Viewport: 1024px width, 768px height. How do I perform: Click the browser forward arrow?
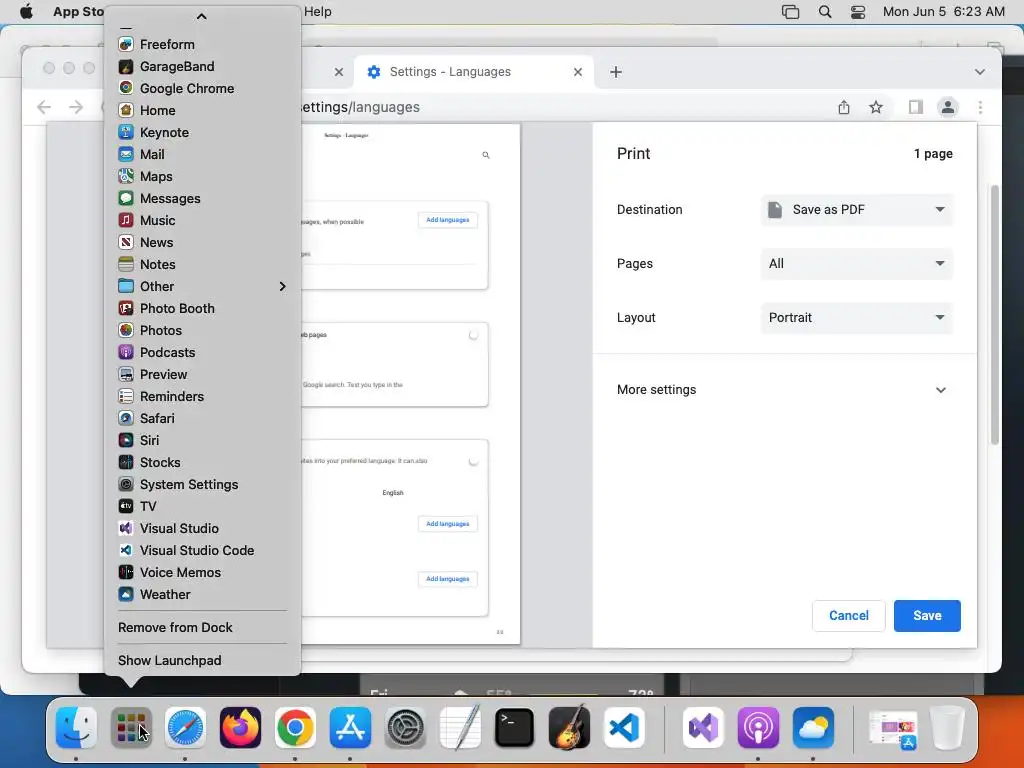click(76, 107)
